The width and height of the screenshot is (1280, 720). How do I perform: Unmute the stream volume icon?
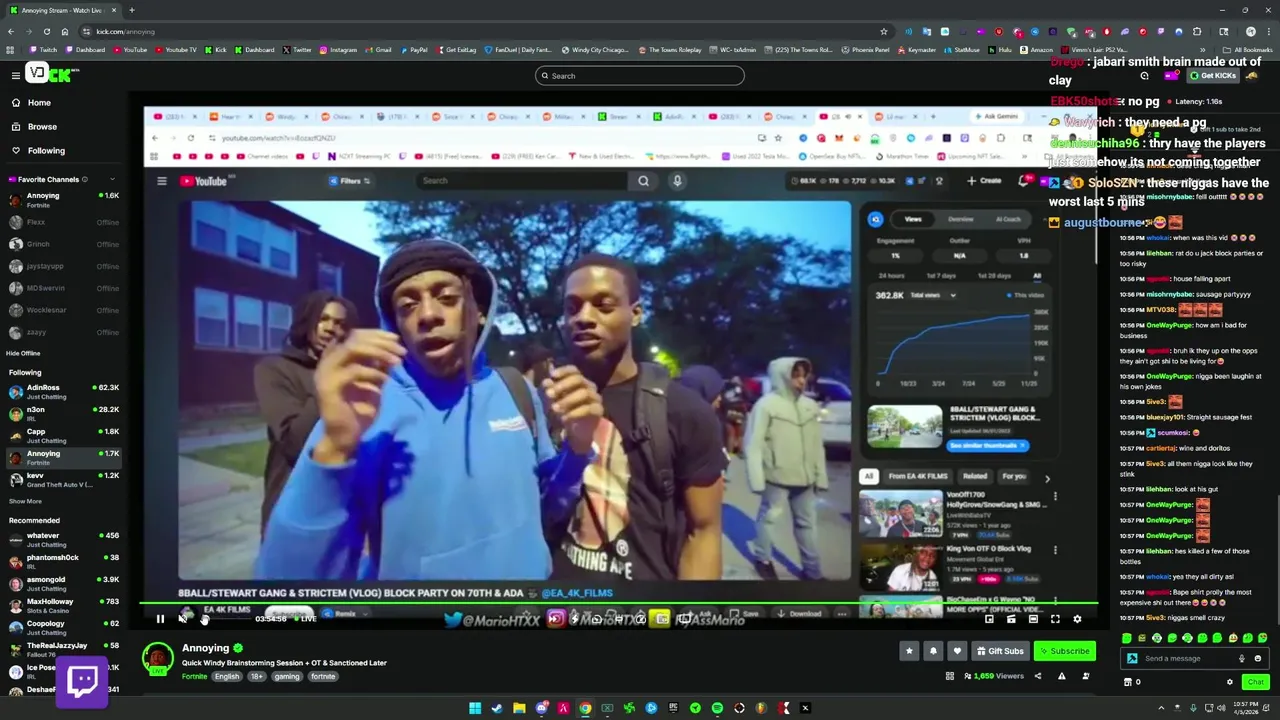pyautogui.click(x=182, y=619)
